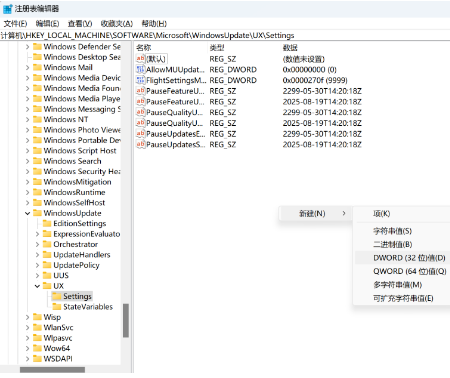The image size is (450, 378).
Task: Select QWORD (64 位)值(Q) in submenu
Action: (402, 271)
